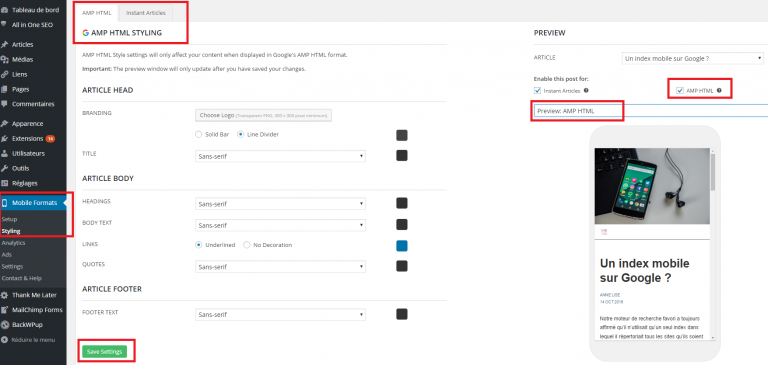The image size is (768, 365).
Task: Click the Save Settings button
Action: coord(104,351)
